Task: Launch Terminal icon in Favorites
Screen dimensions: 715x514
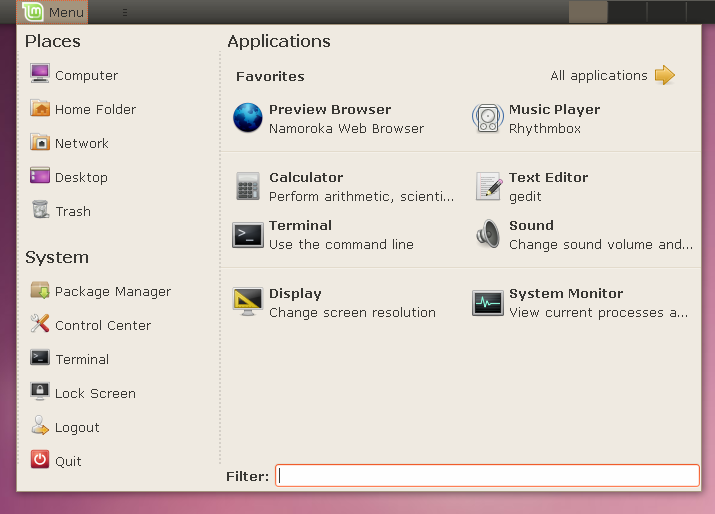Action: coord(248,235)
